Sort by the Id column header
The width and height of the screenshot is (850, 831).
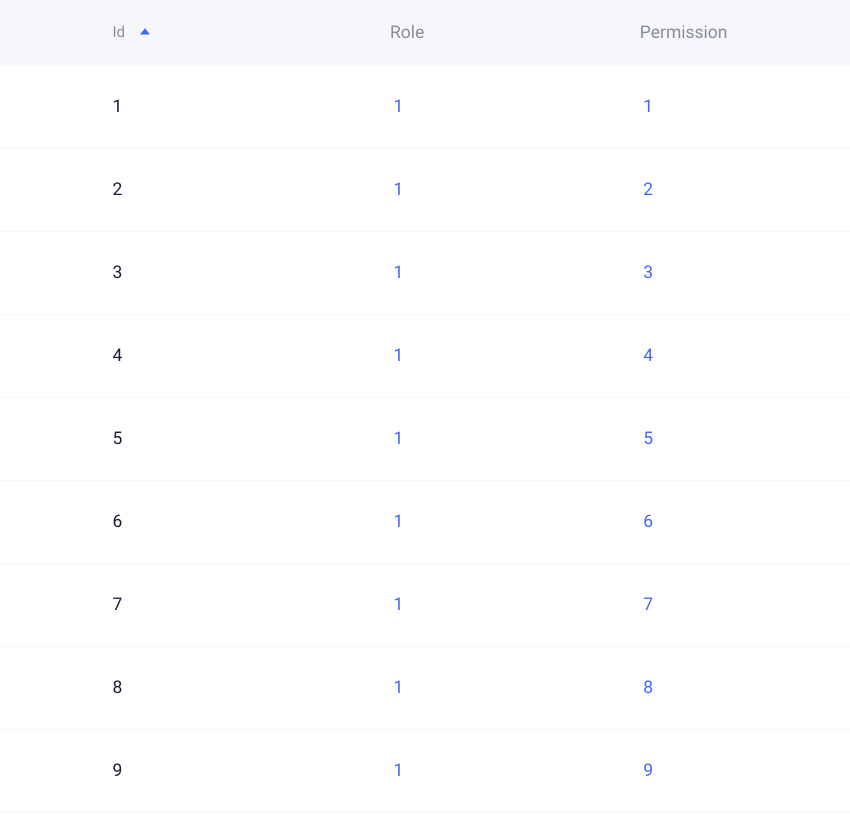pyautogui.click(x=119, y=32)
